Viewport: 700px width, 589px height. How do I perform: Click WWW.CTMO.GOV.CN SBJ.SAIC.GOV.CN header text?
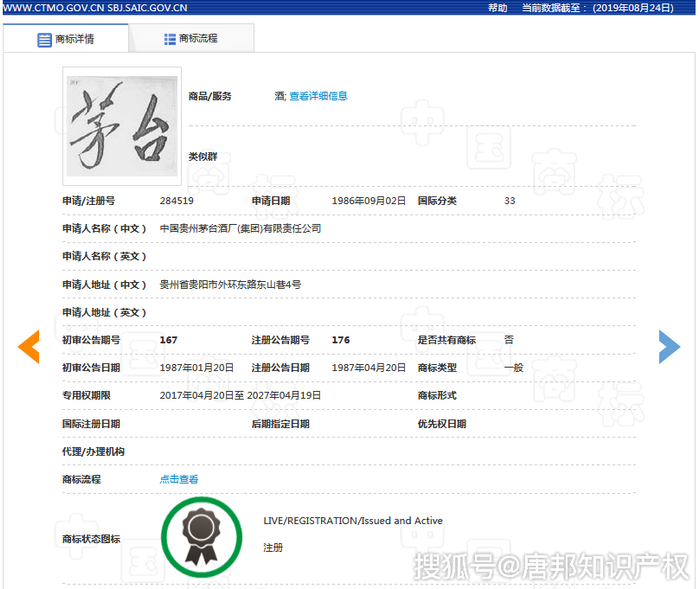coord(95,8)
